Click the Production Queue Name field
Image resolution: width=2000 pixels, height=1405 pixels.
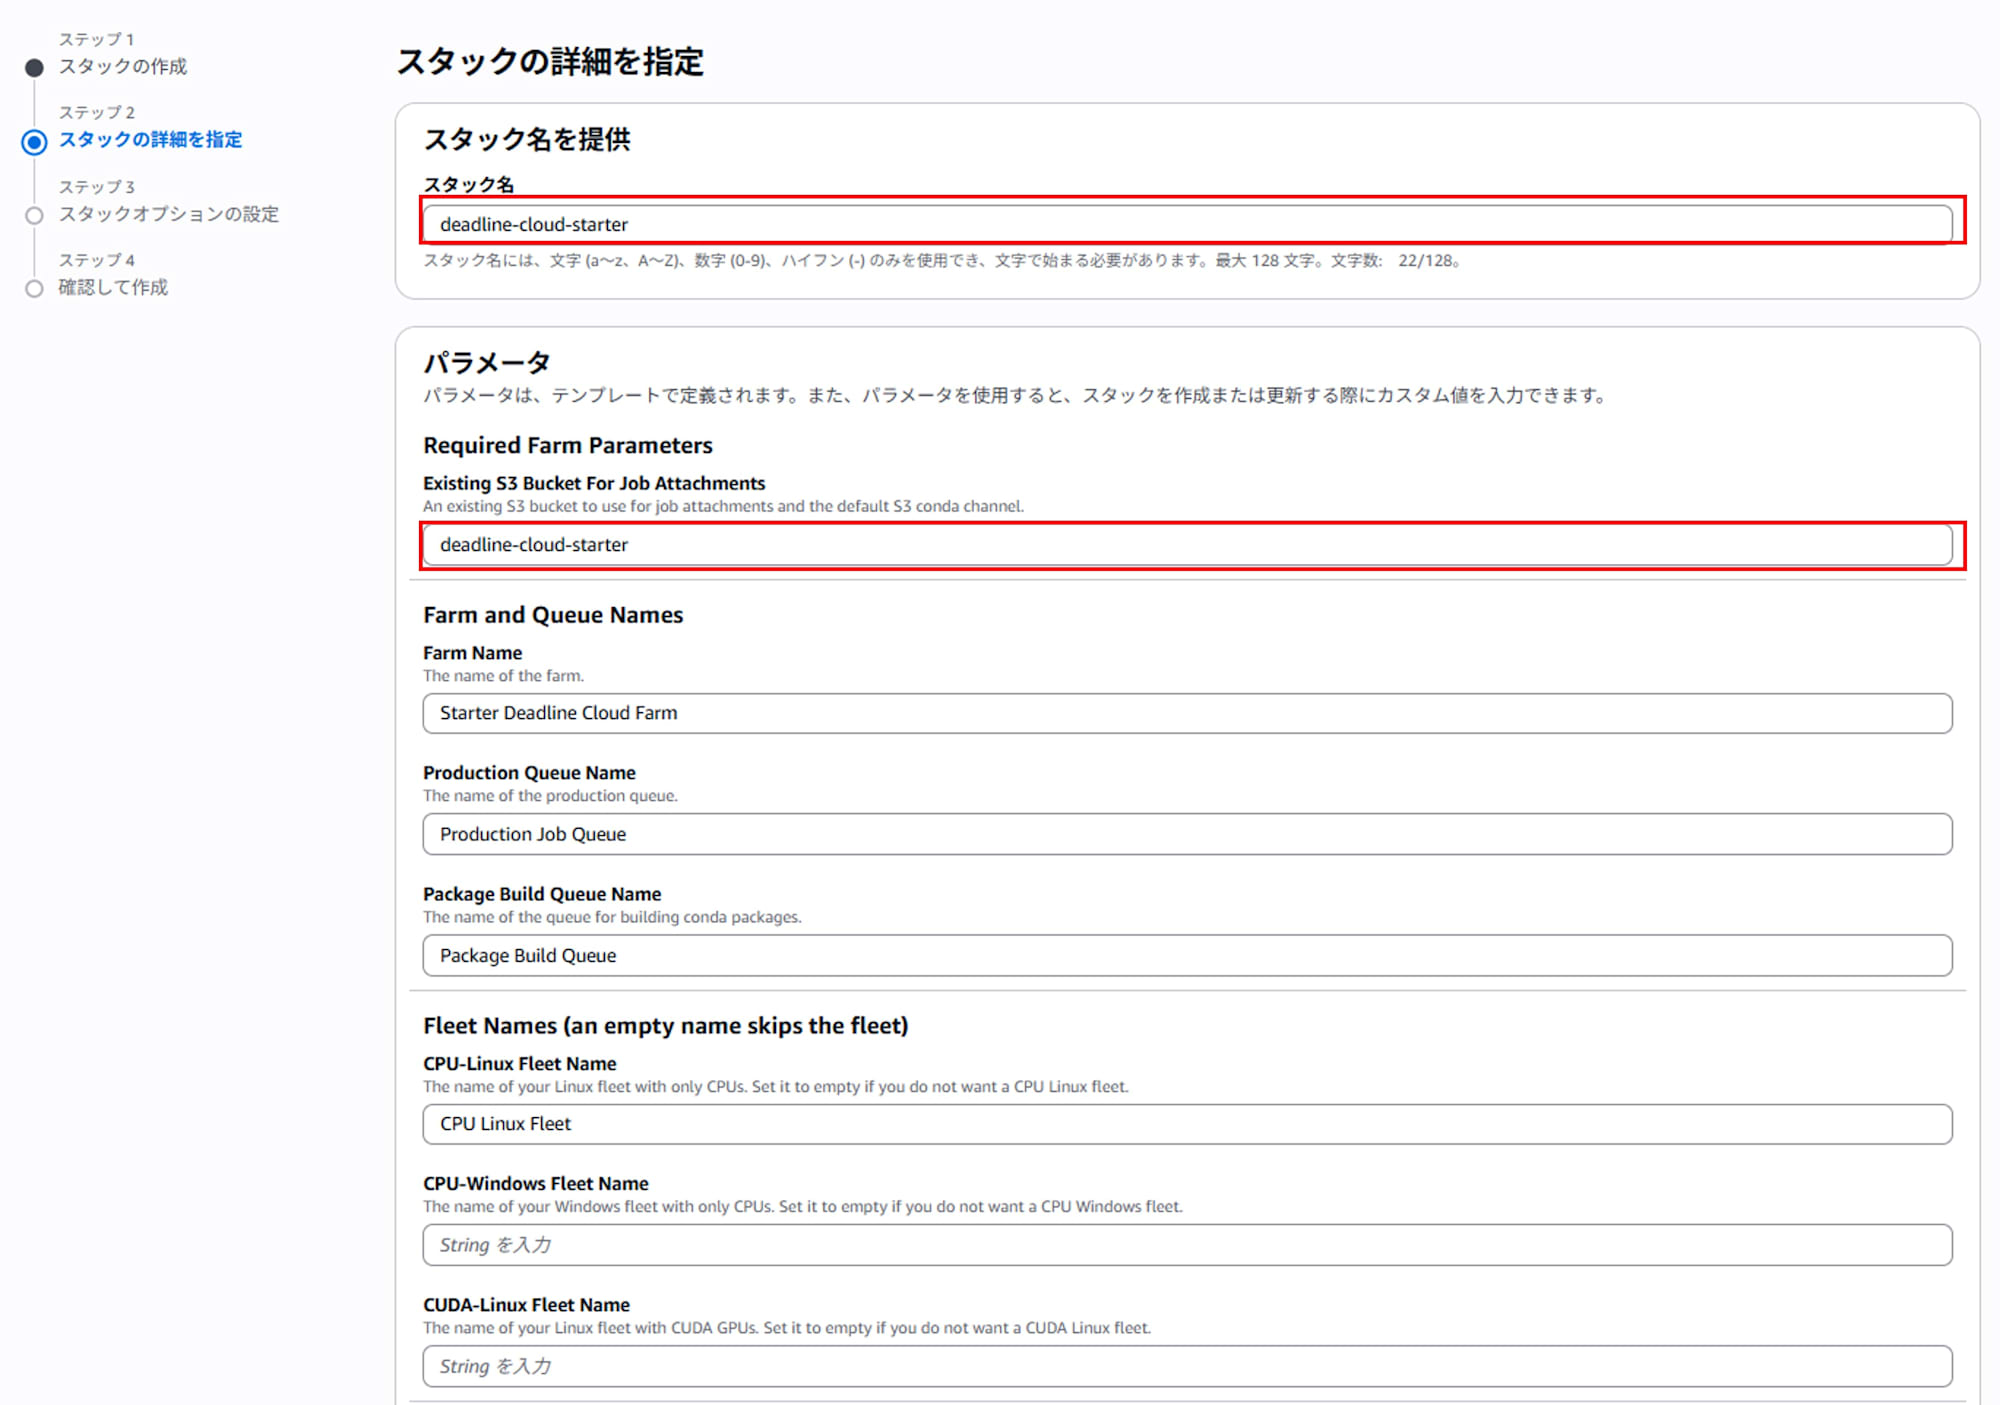[x=1187, y=834]
